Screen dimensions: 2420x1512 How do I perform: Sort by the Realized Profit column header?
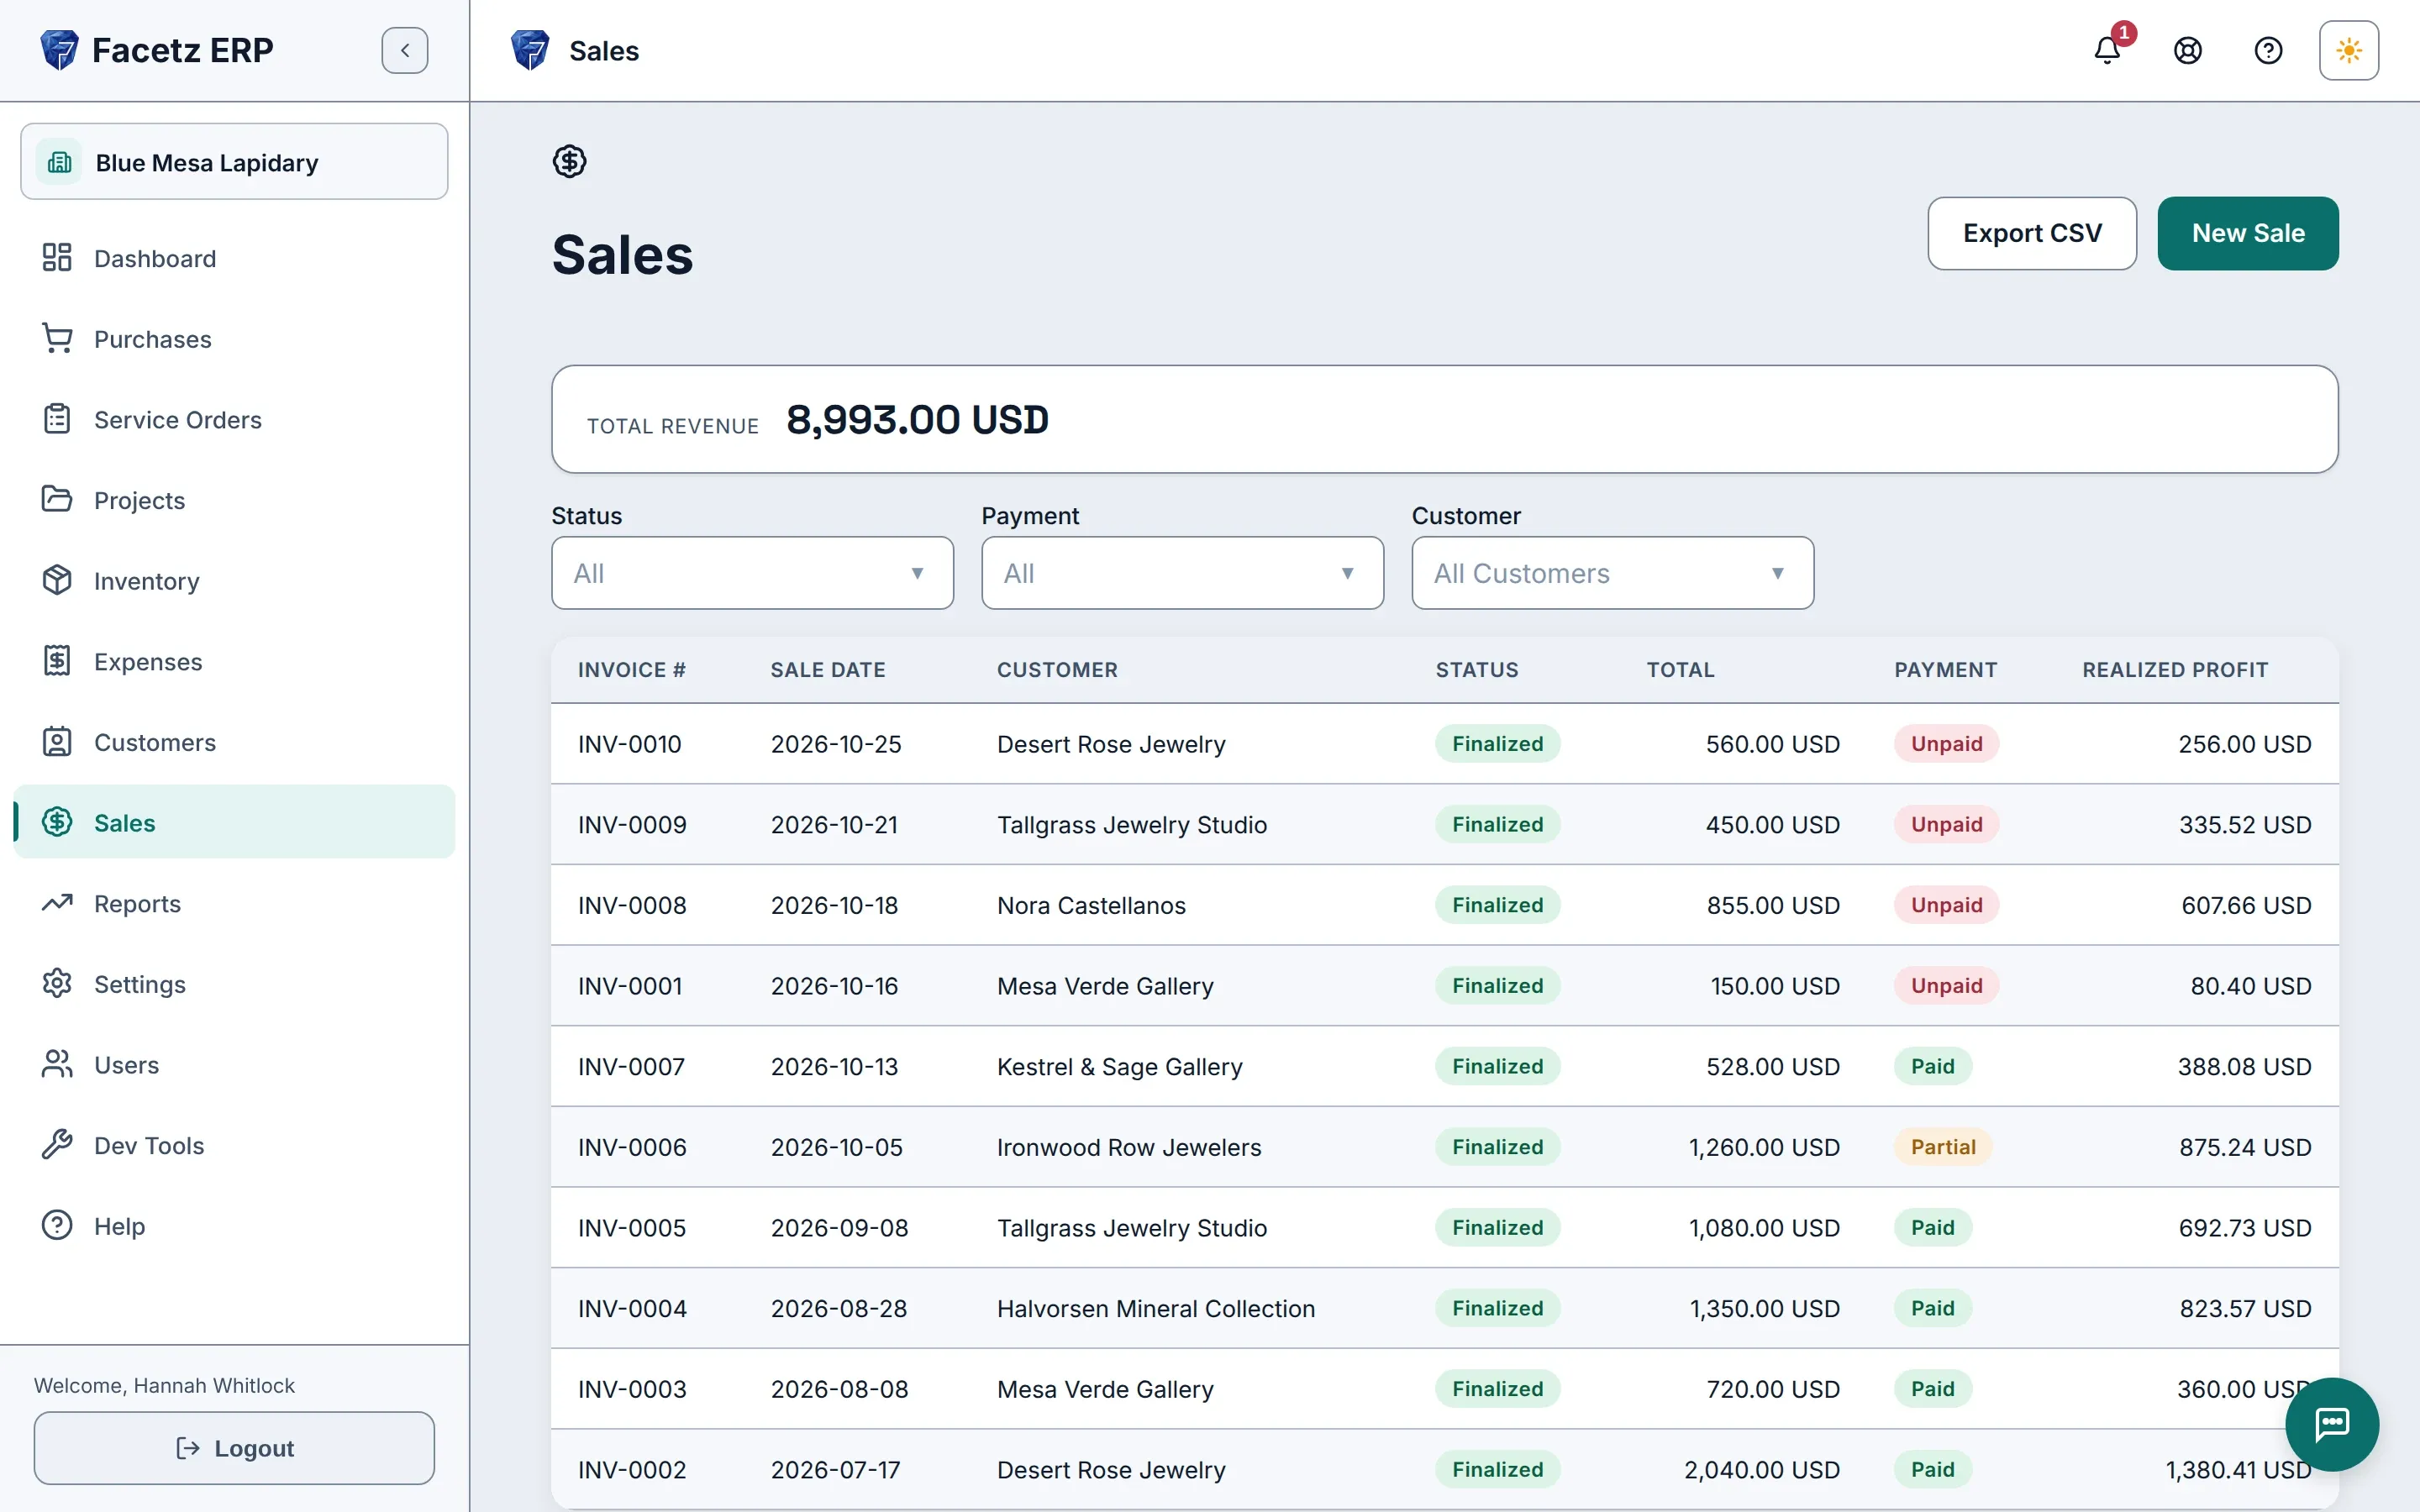[x=2175, y=670]
